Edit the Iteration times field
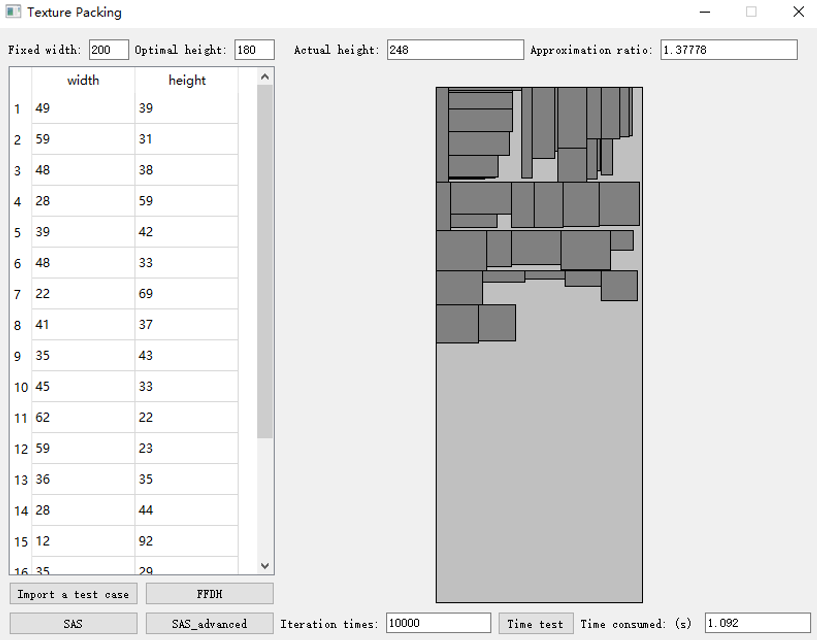 click(438, 623)
